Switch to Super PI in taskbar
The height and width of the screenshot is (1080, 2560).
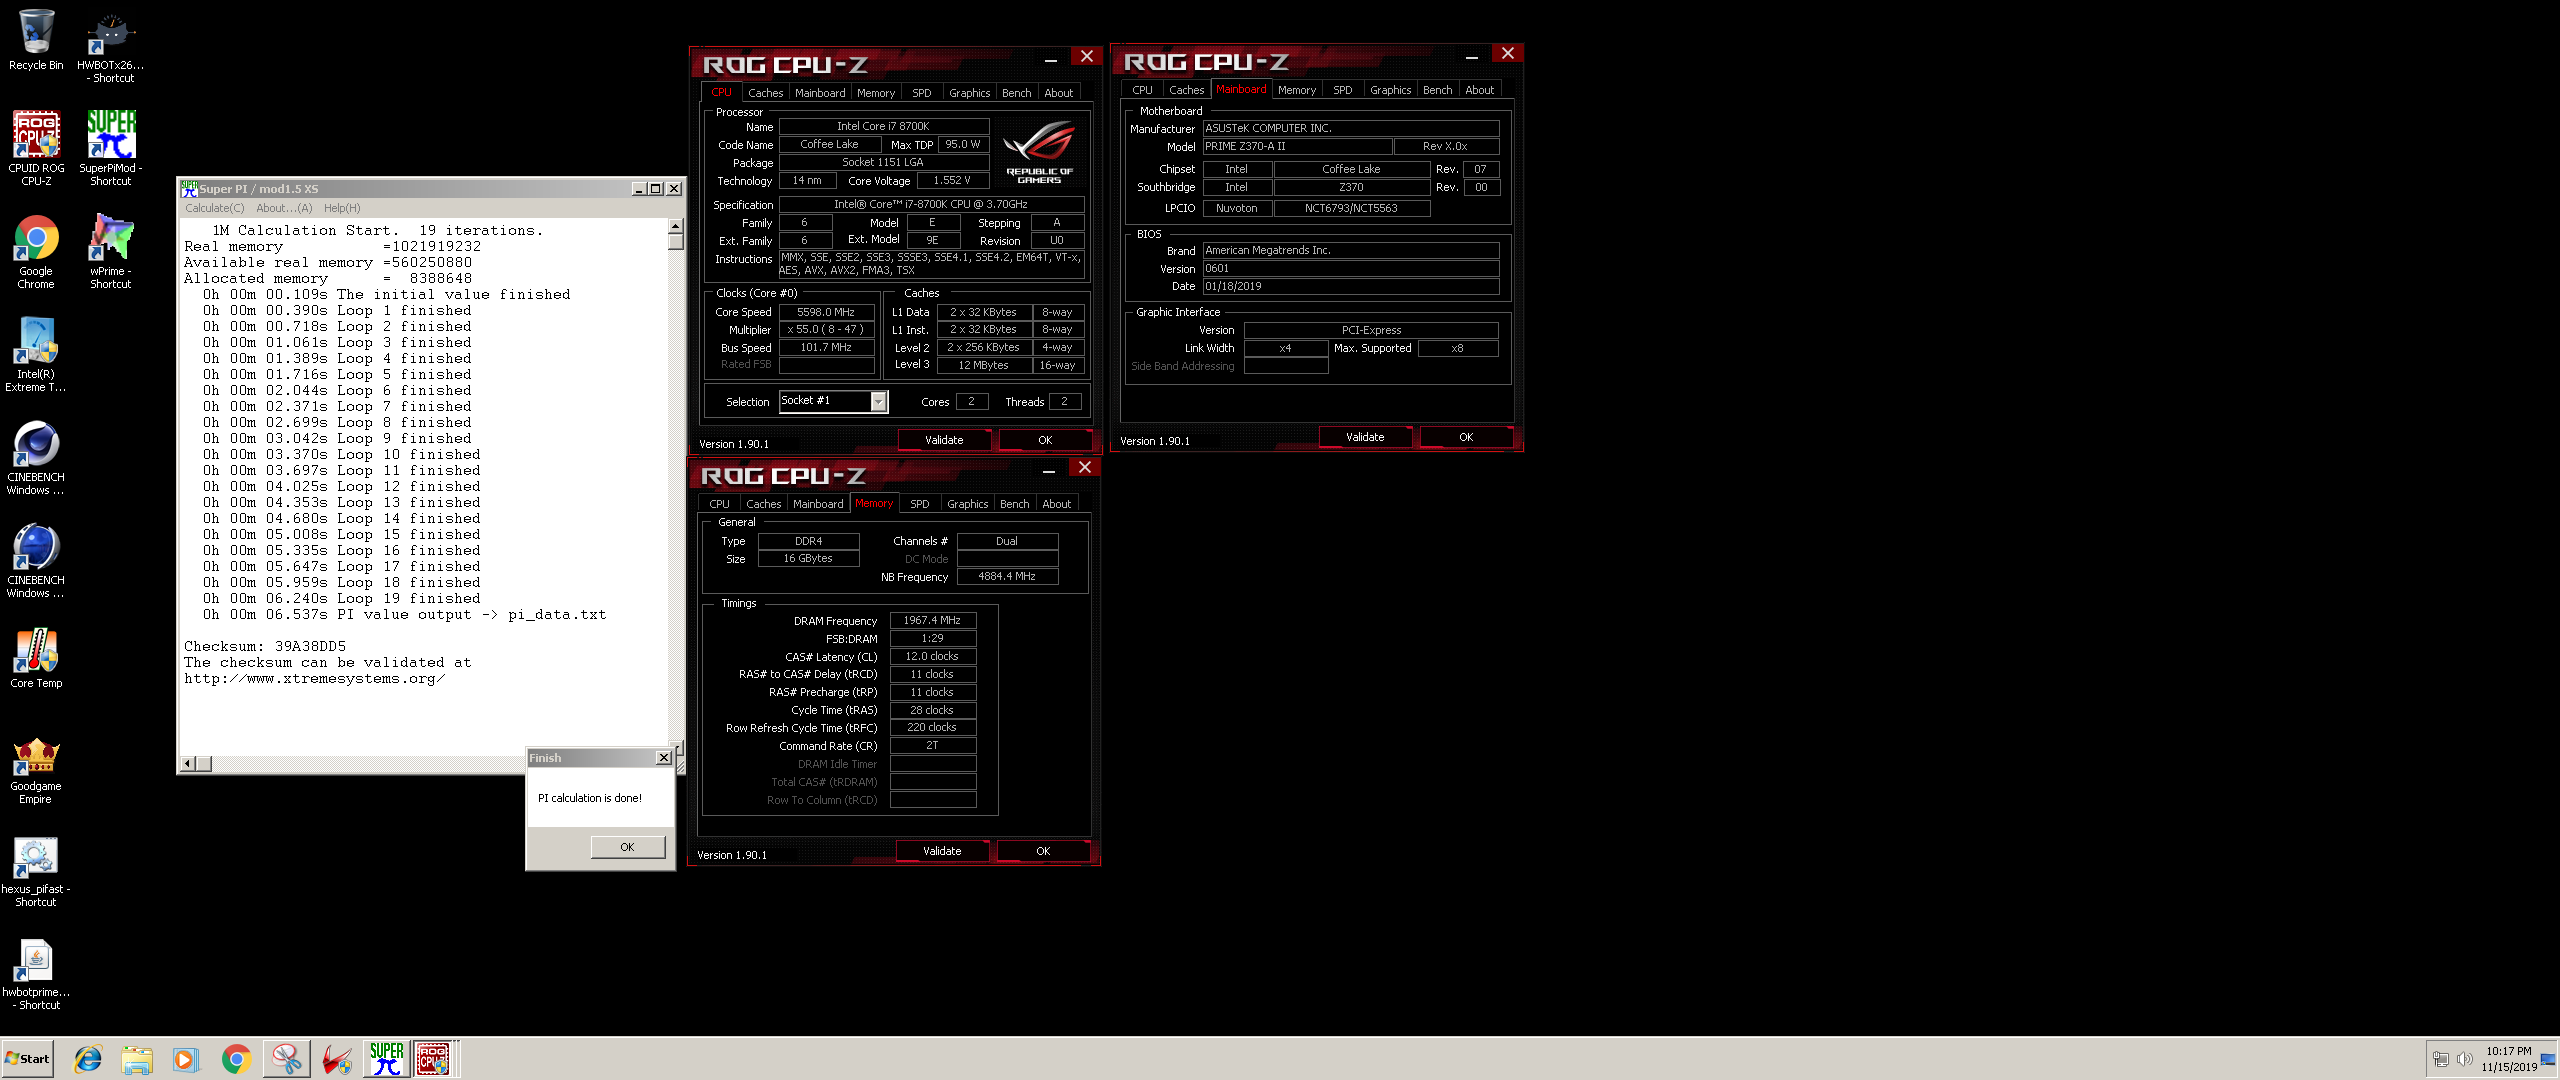click(x=387, y=1059)
